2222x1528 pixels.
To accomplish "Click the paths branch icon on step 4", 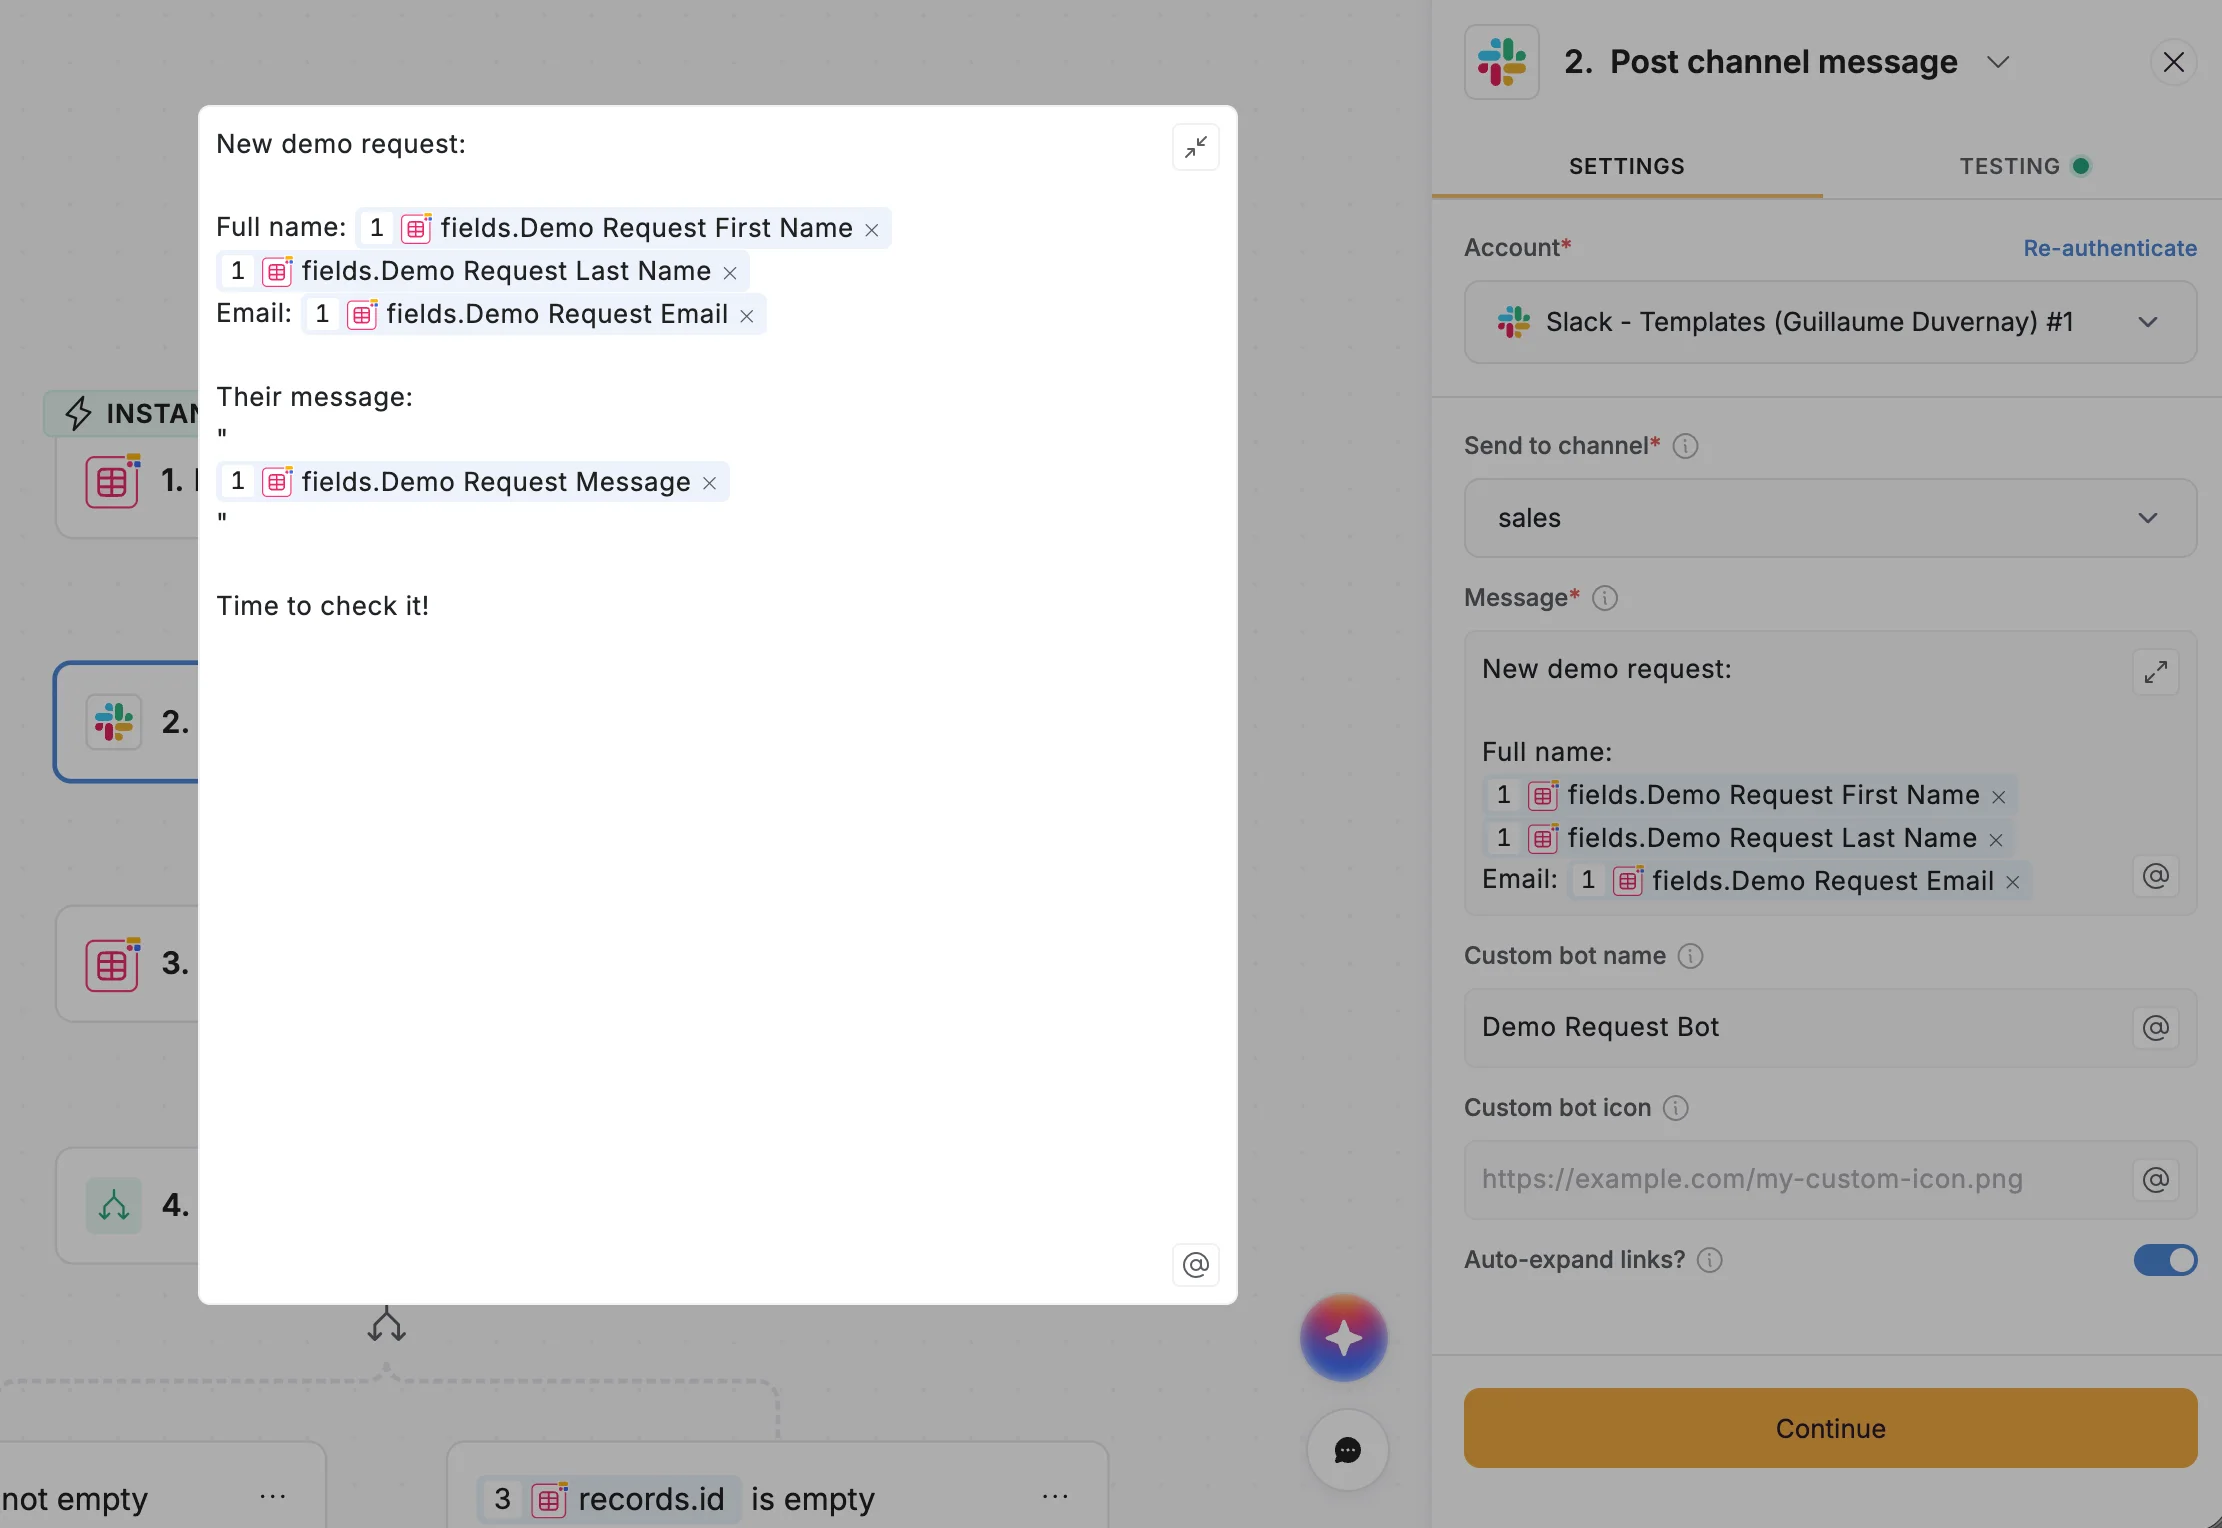I will (113, 1205).
